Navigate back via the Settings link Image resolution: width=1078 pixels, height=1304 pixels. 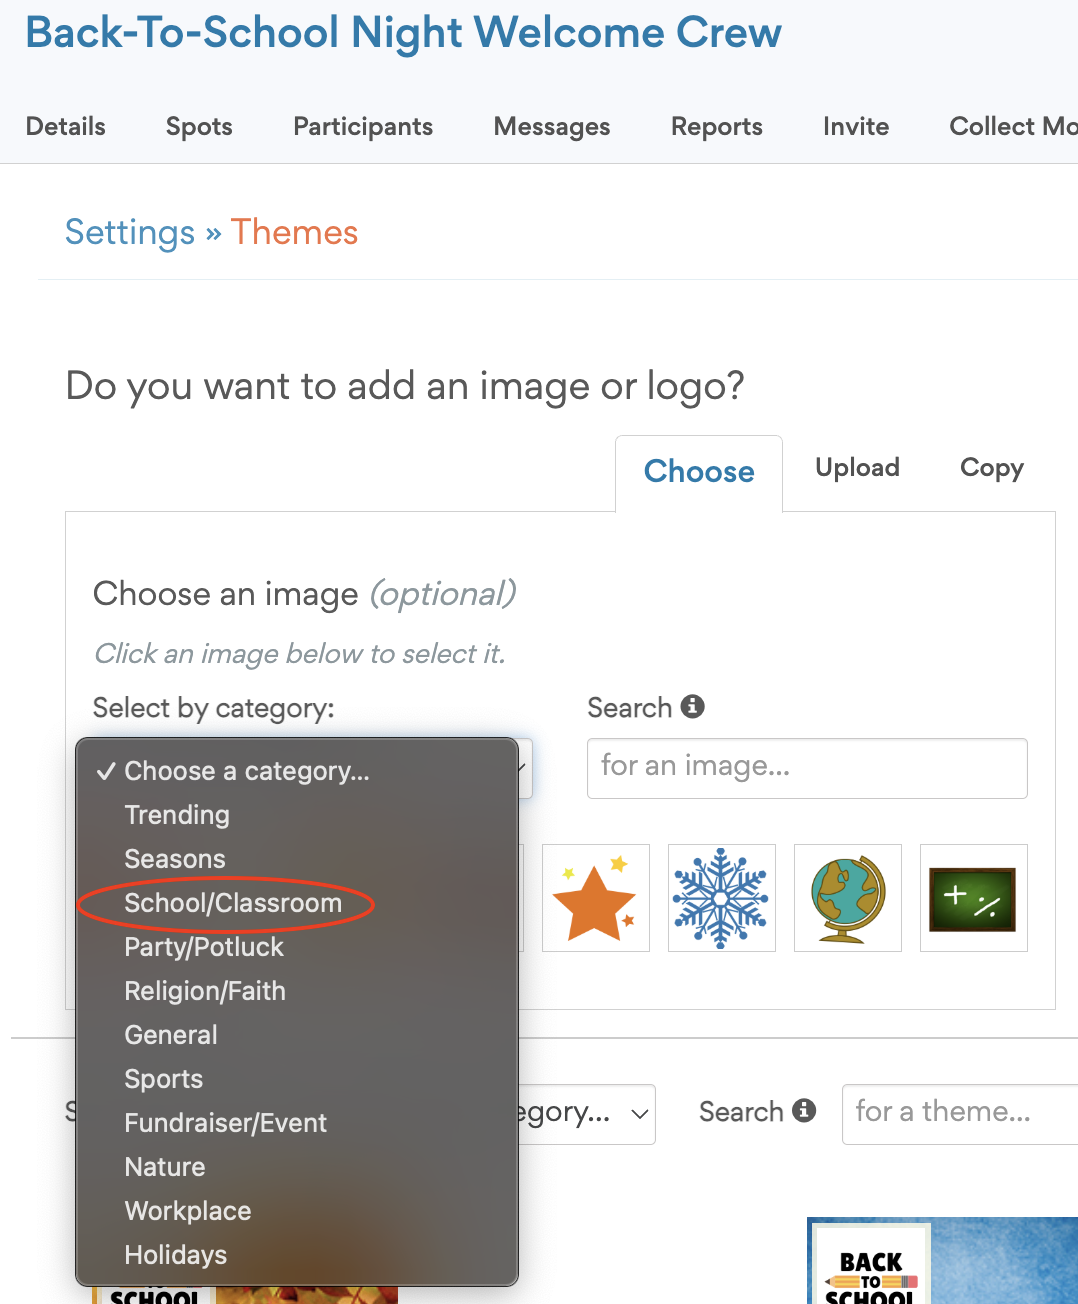130,232
